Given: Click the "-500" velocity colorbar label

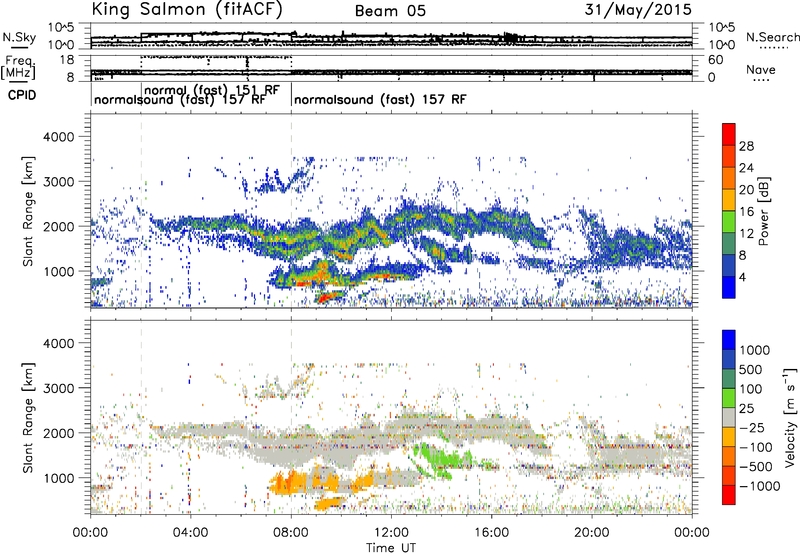Looking at the screenshot, I should click(x=756, y=467).
